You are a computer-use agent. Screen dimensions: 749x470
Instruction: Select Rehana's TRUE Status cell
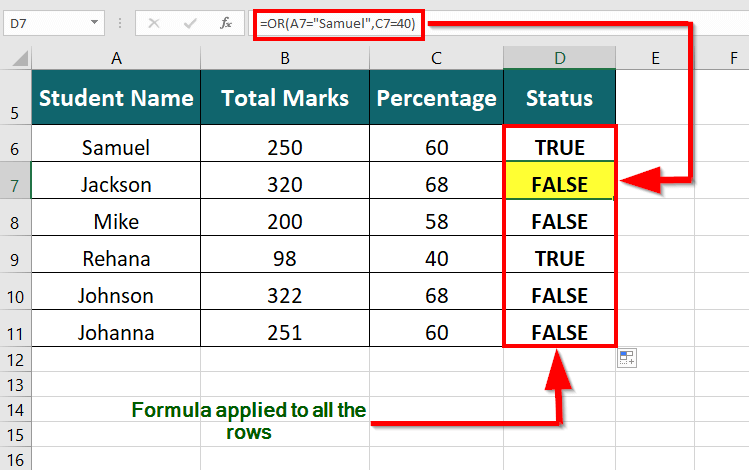[559, 255]
